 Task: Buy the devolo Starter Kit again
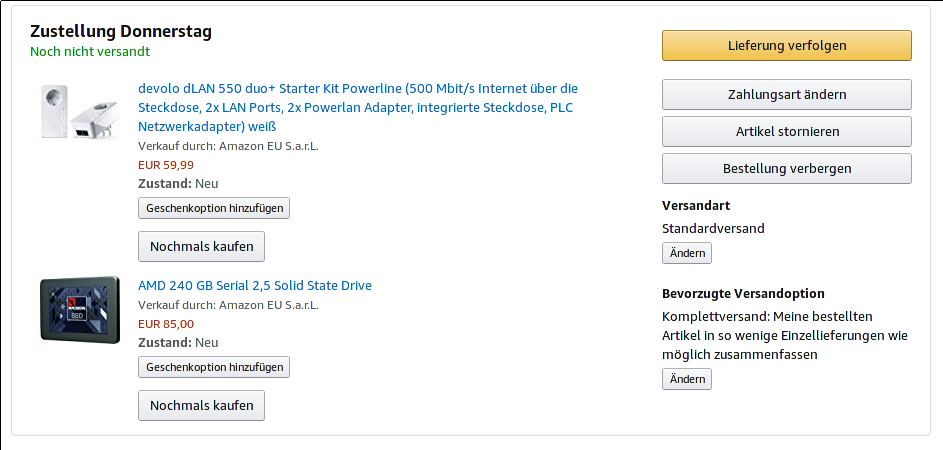point(201,247)
